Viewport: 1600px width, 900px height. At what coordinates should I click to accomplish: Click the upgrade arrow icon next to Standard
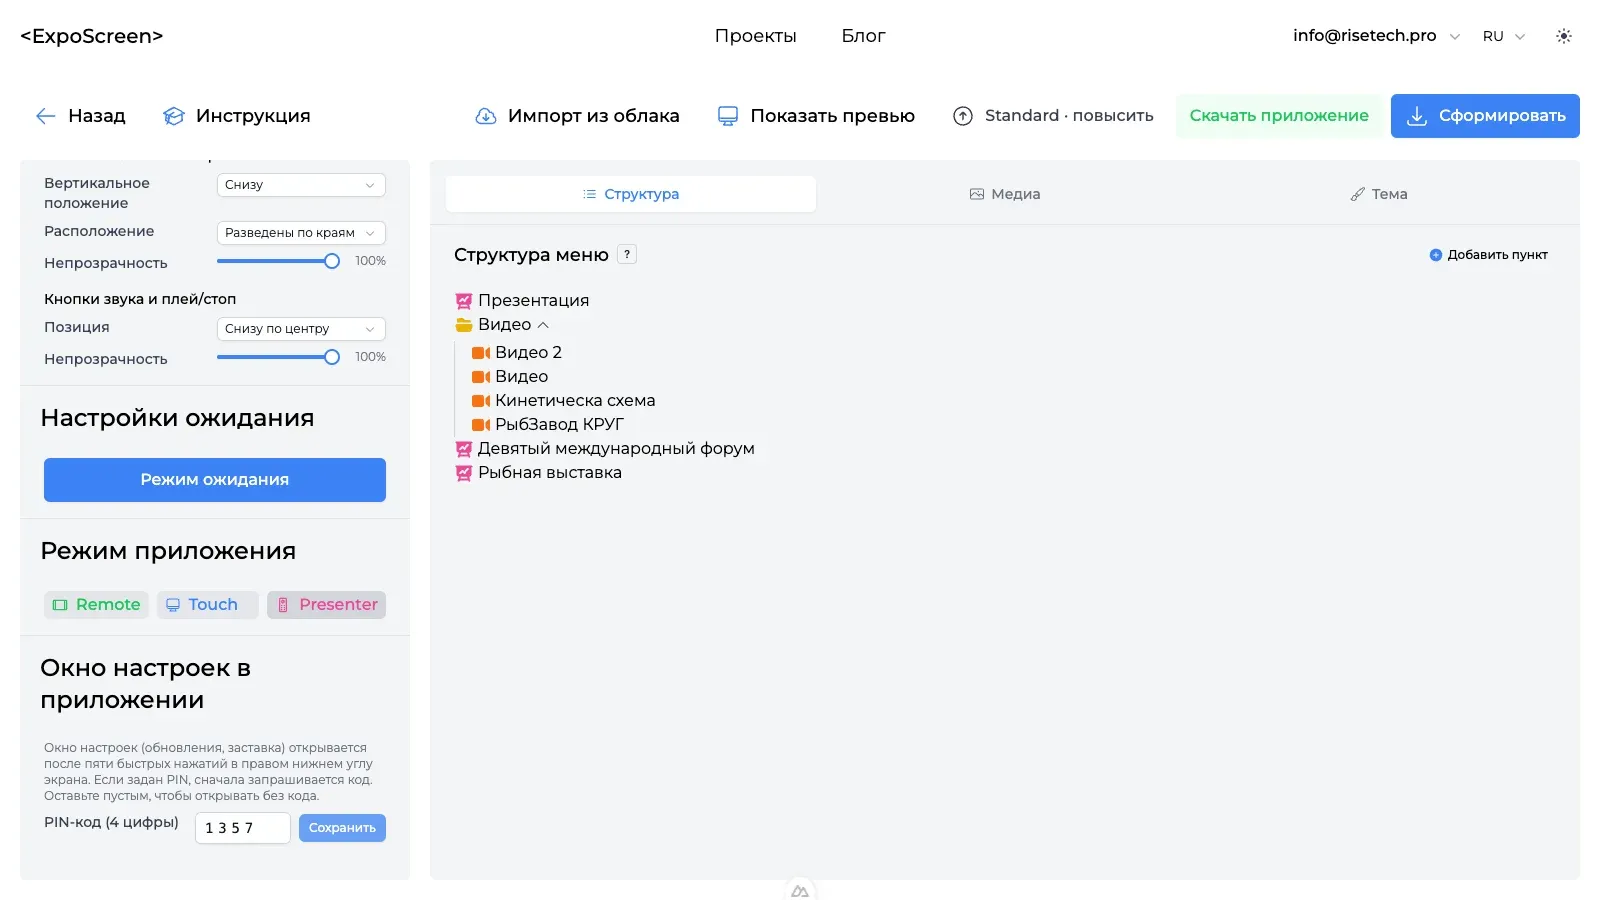963,116
